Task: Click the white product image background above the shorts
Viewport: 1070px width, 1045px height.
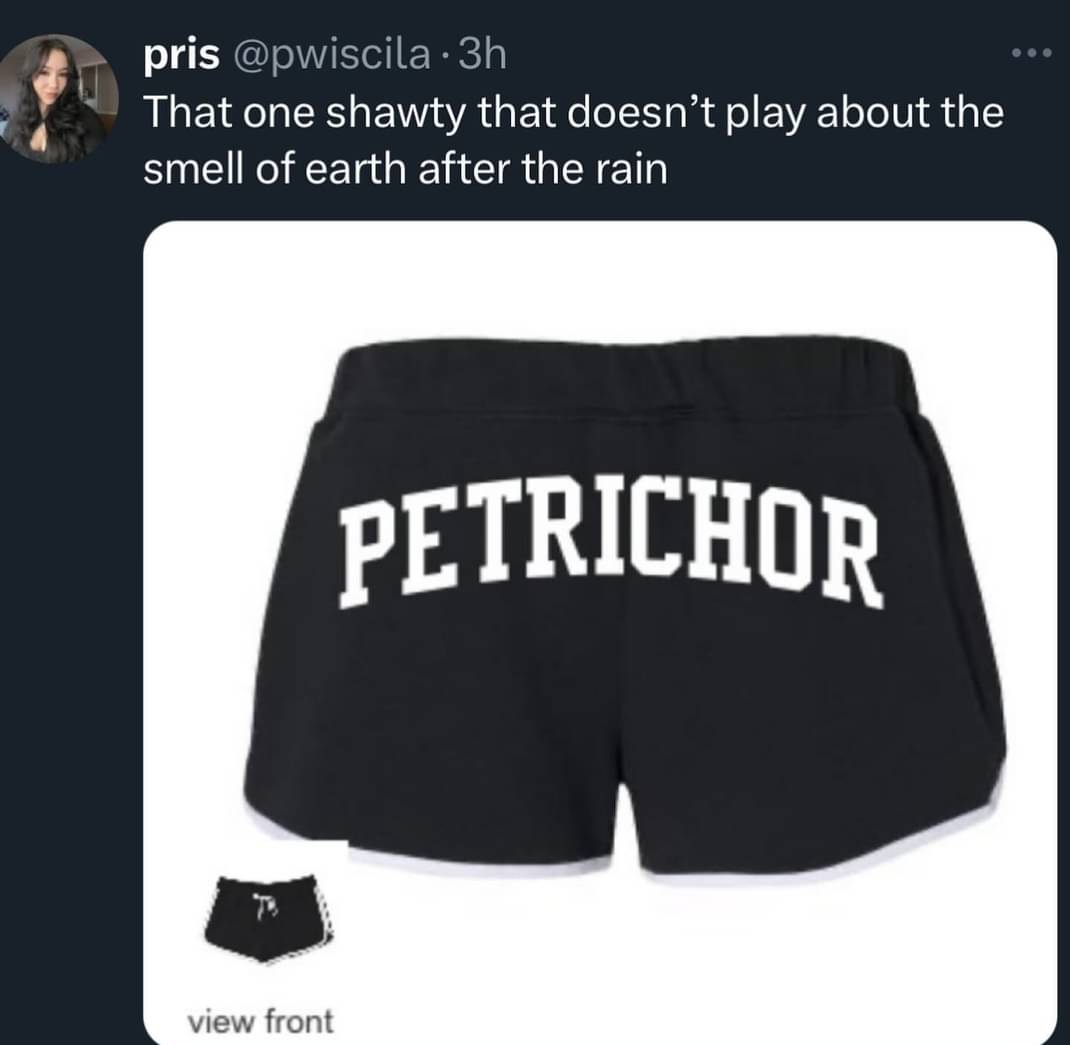Action: click(601, 280)
